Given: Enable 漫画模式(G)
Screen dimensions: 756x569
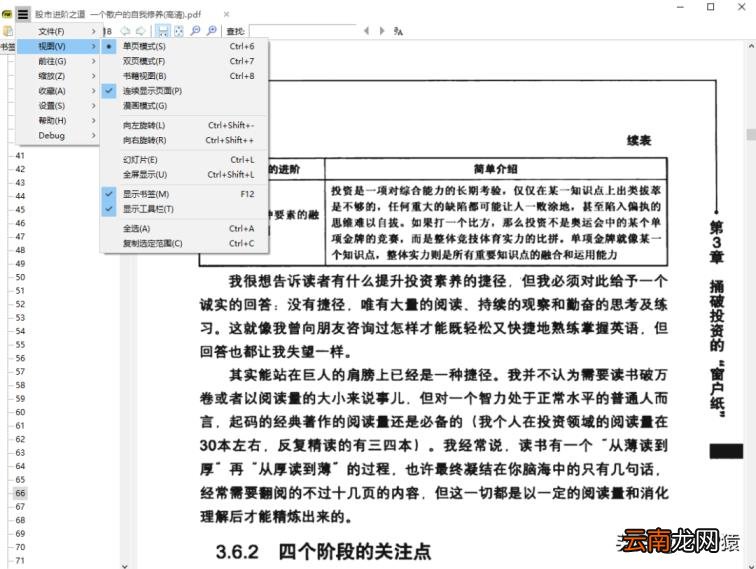Looking at the screenshot, I should click(184, 106).
